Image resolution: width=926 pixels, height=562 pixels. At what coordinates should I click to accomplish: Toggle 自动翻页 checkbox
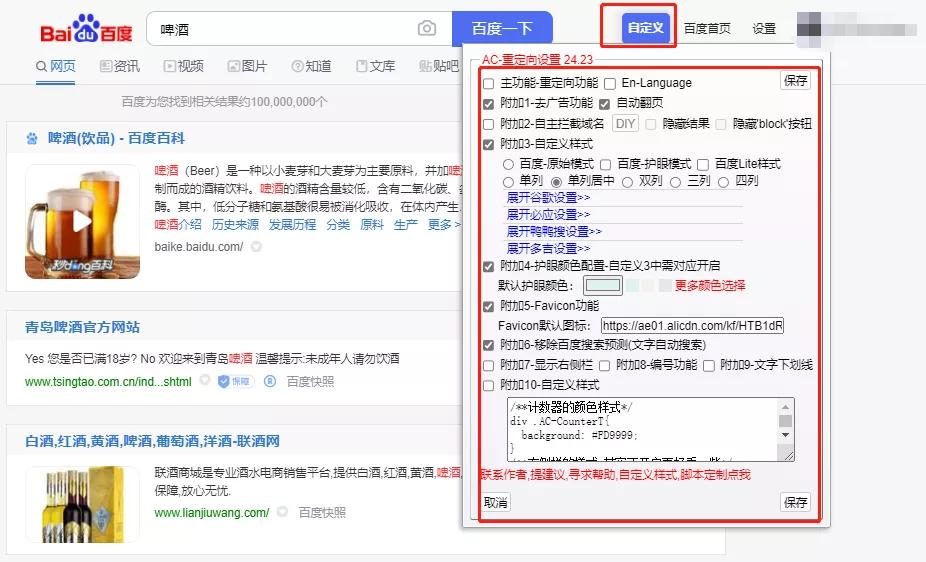tap(604, 104)
